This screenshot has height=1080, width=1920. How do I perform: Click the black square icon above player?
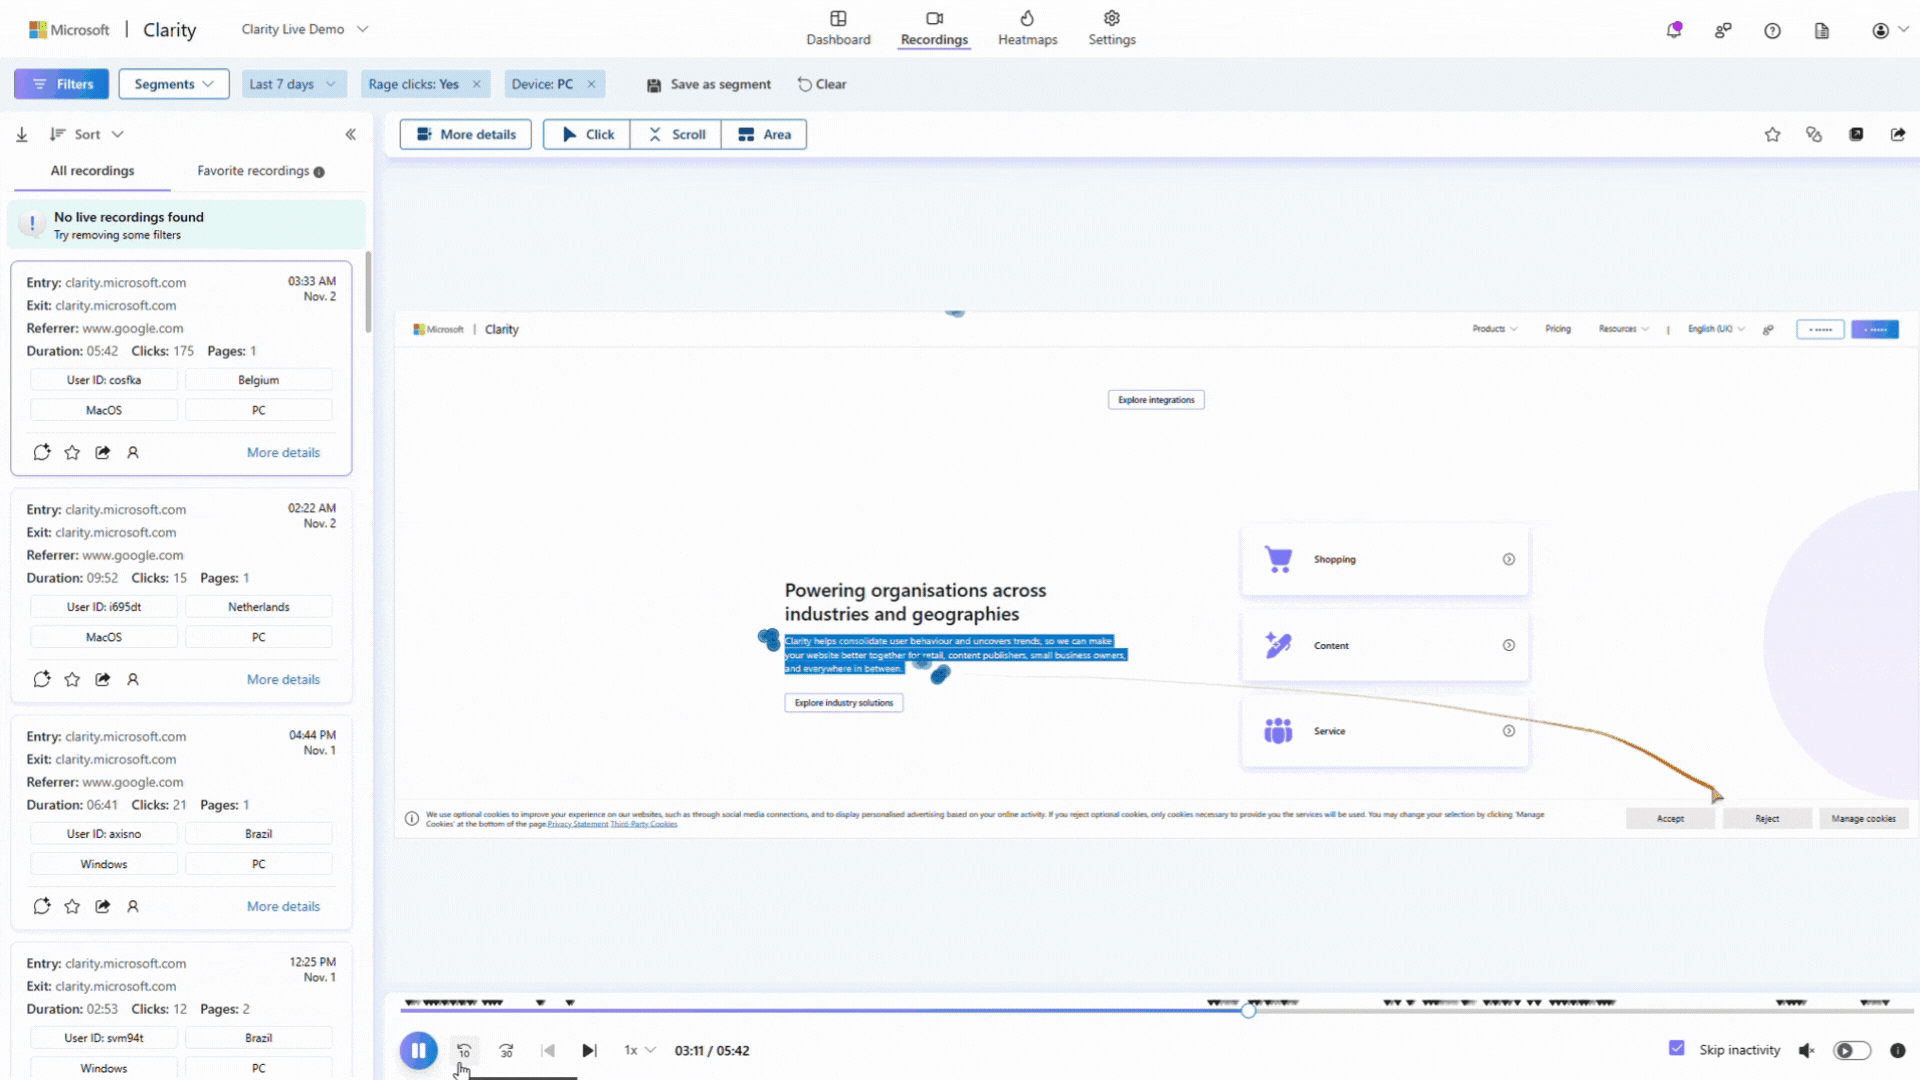(1856, 134)
